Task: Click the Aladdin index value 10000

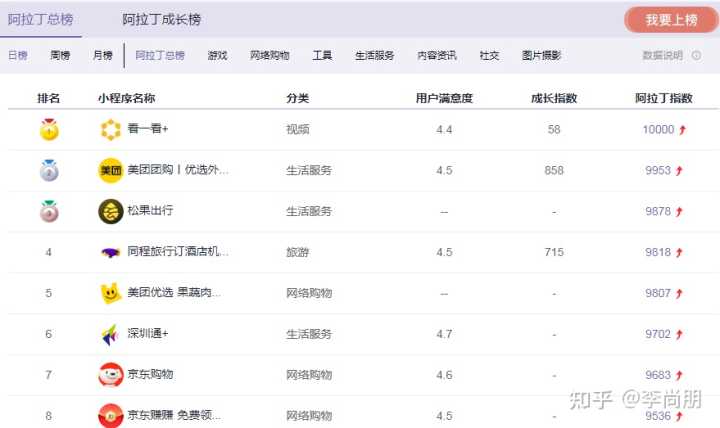Action: click(x=658, y=130)
